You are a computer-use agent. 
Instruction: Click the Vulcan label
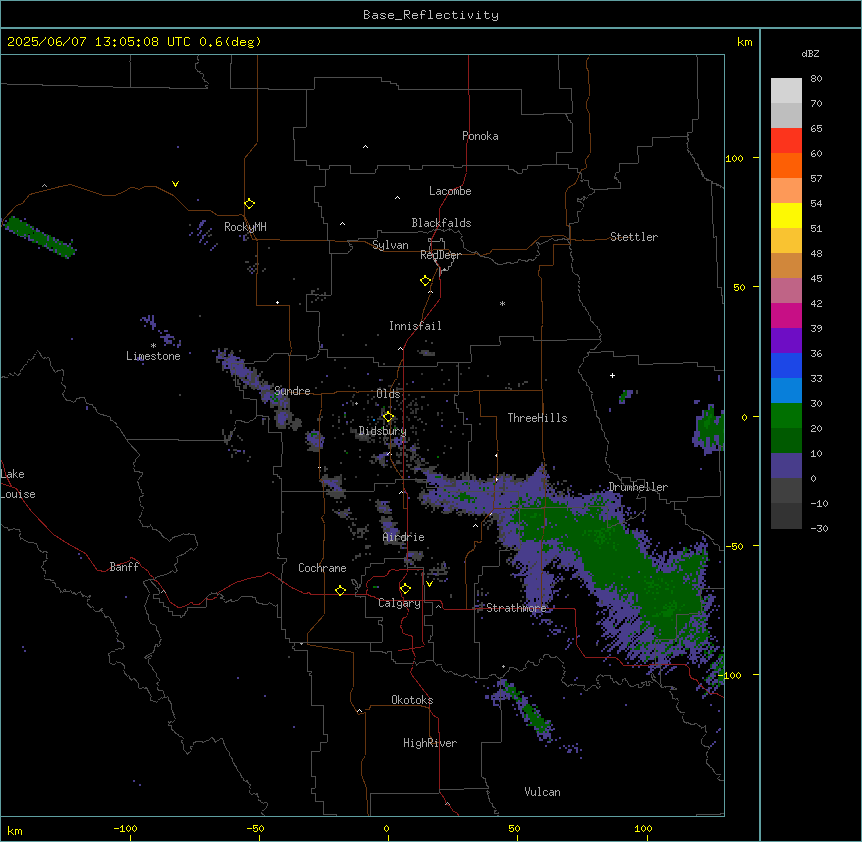(542, 792)
